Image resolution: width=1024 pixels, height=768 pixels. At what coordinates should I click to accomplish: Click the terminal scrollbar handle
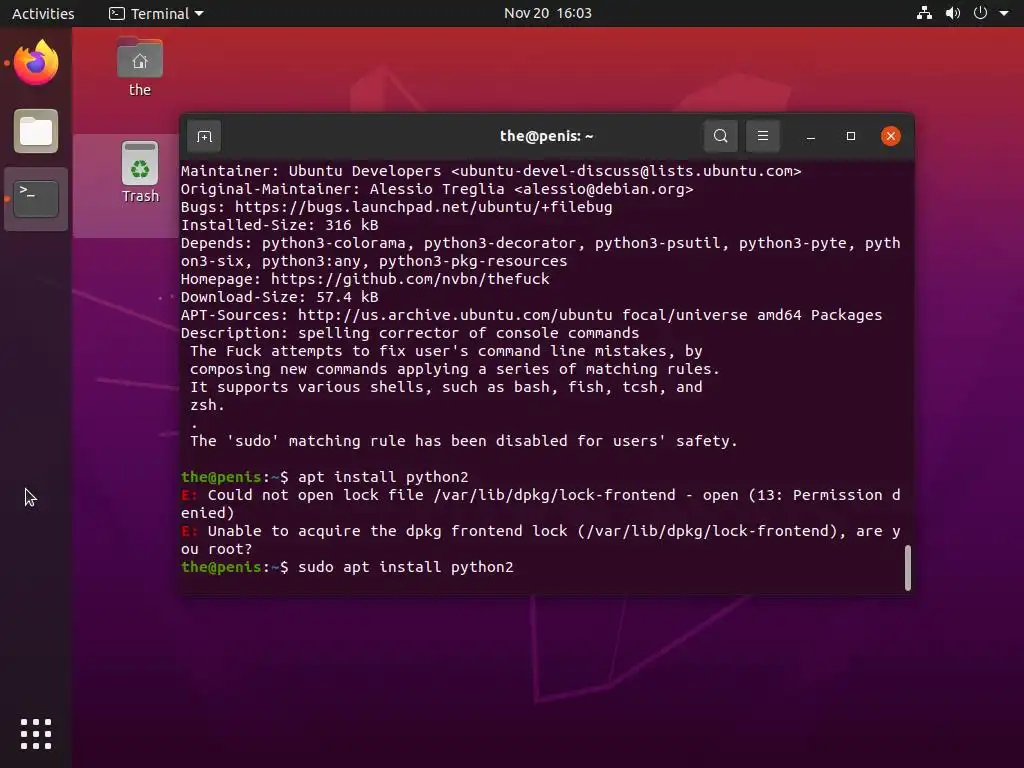click(907, 568)
